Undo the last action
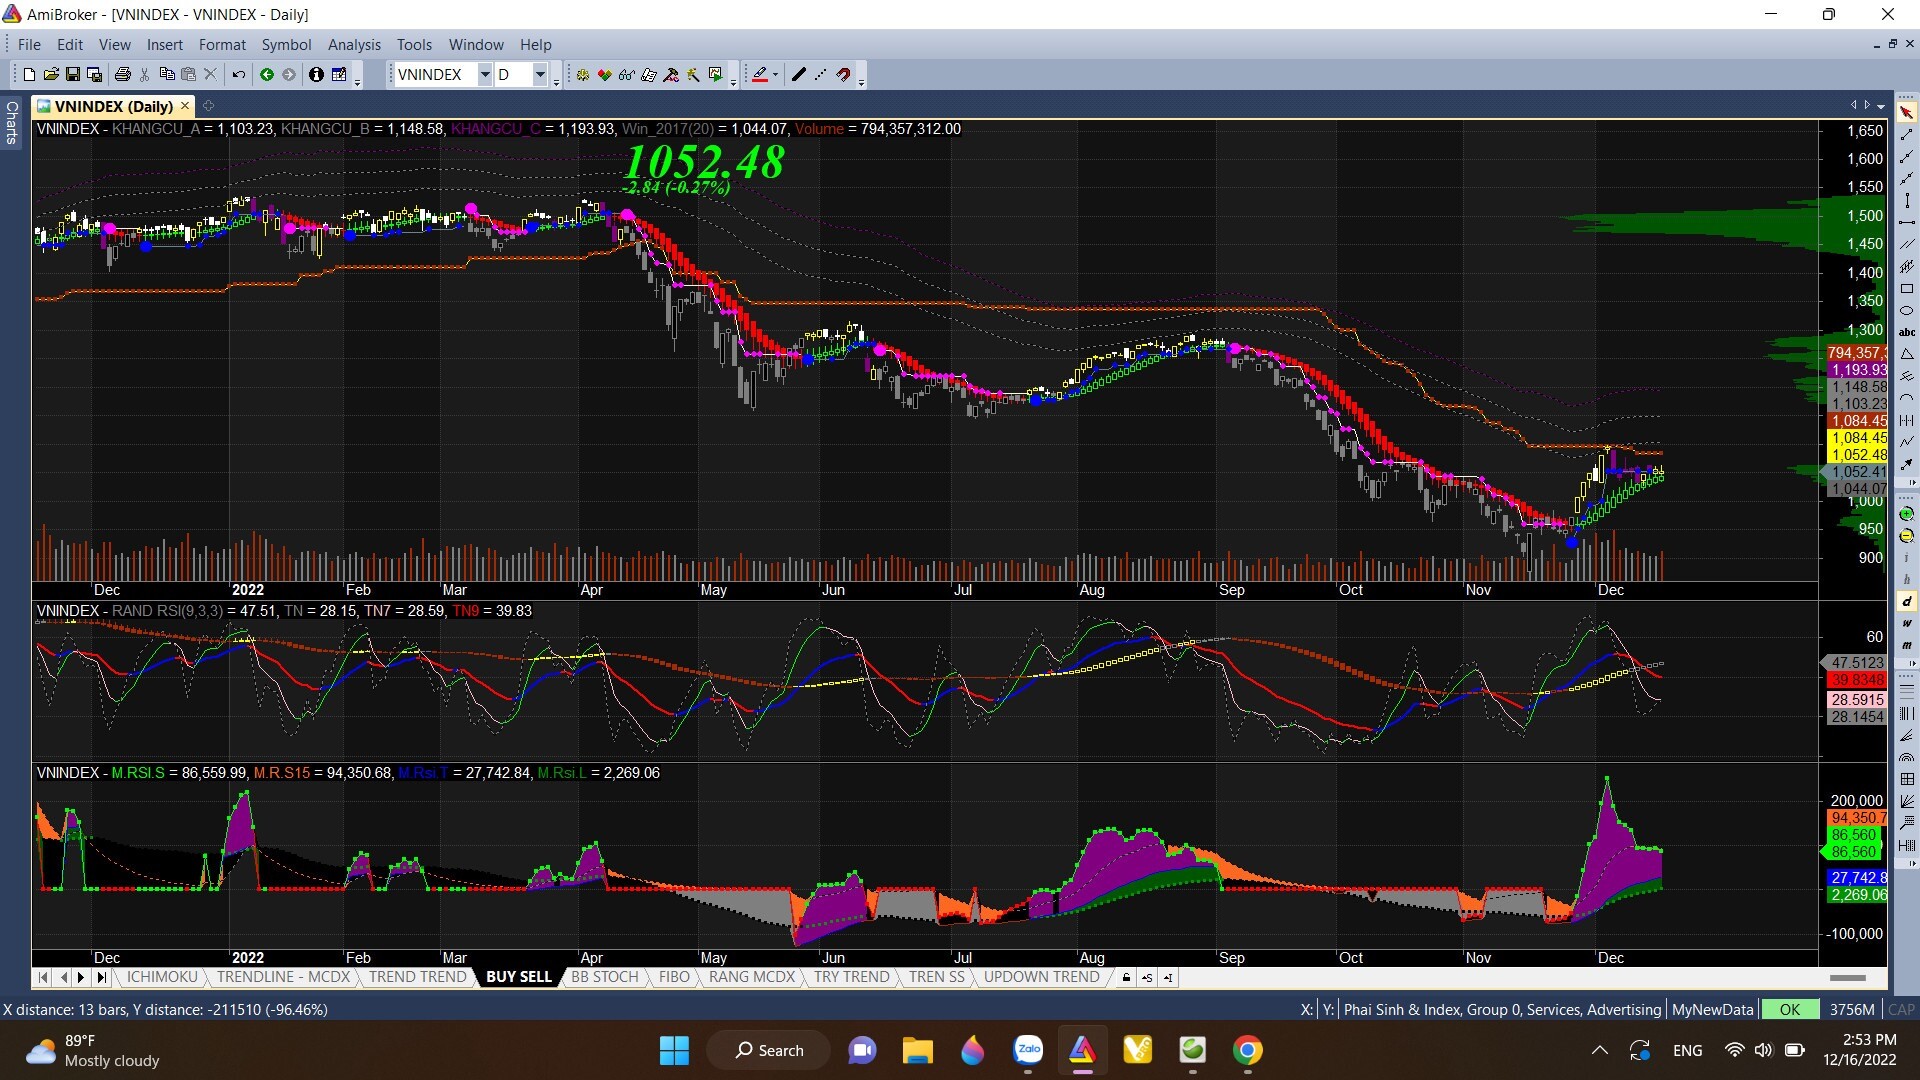The height and width of the screenshot is (1080, 1920). click(239, 74)
